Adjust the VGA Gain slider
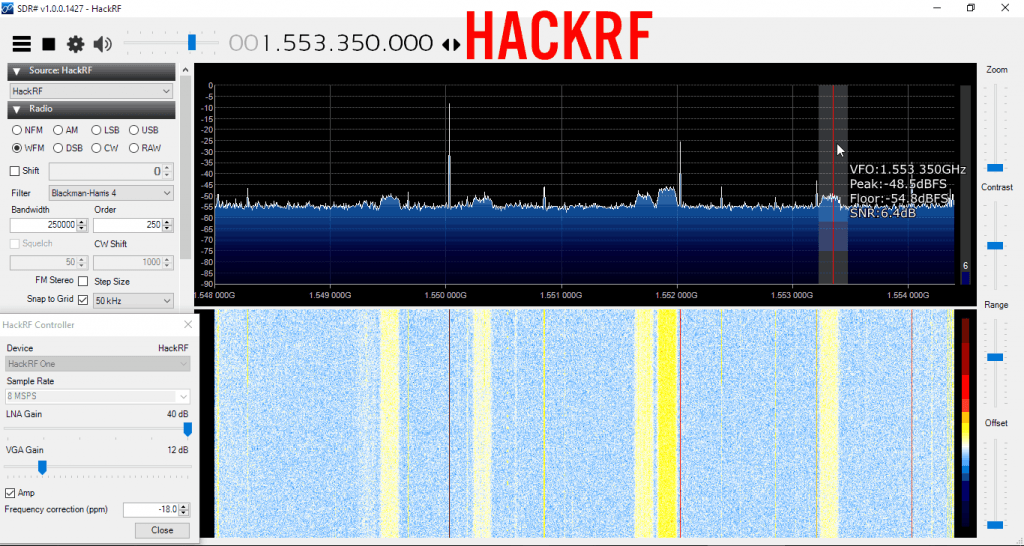 [42, 466]
